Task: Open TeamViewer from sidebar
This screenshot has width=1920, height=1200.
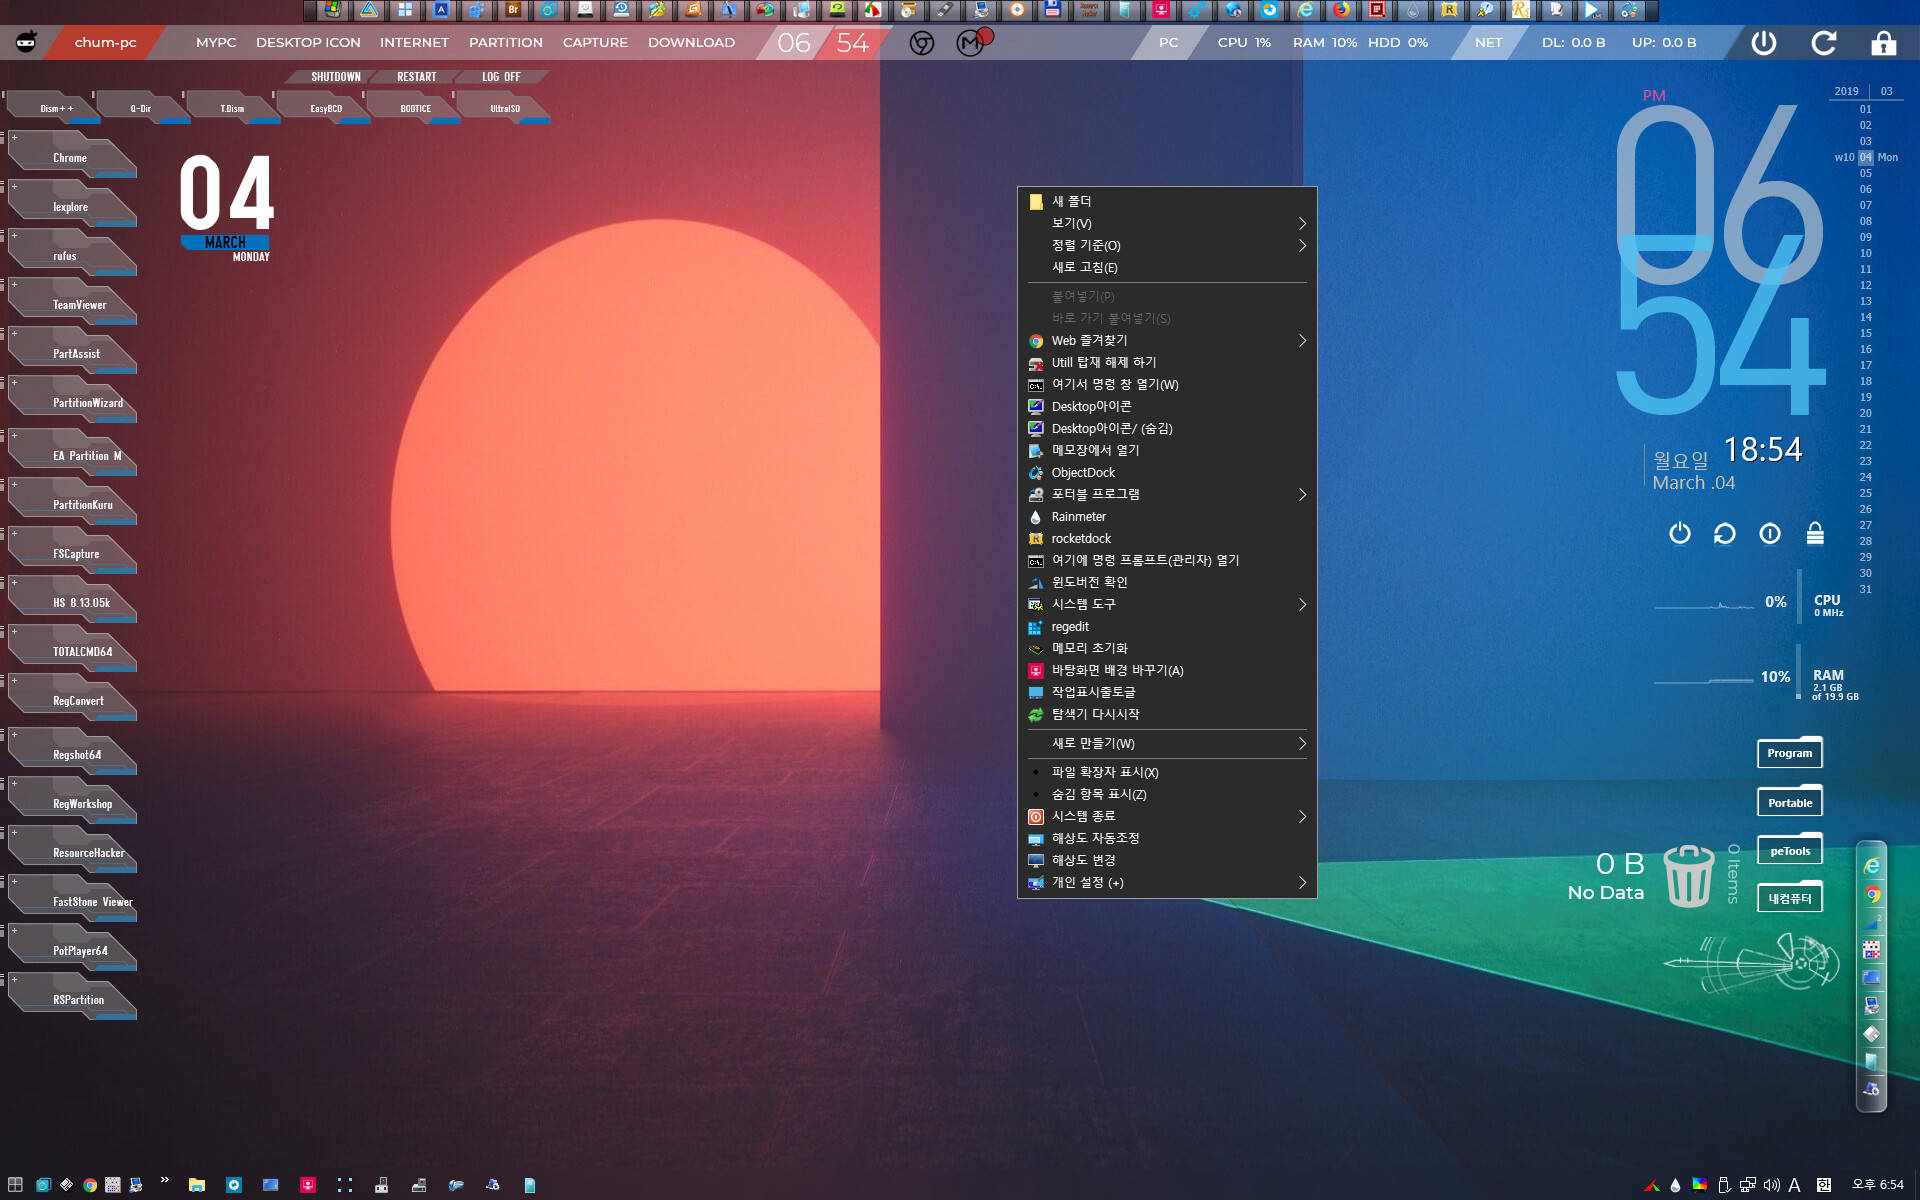Action: pyautogui.click(x=76, y=304)
